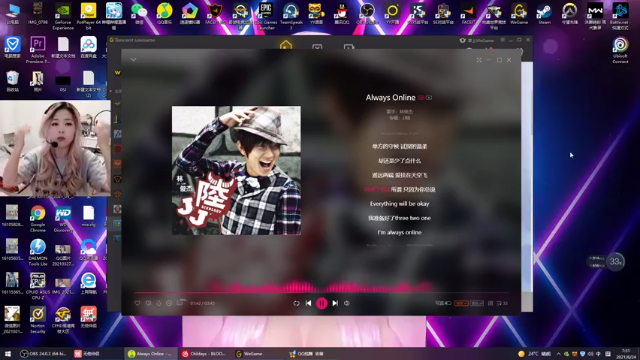Open the QQ Music desktop icon

(164, 15)
